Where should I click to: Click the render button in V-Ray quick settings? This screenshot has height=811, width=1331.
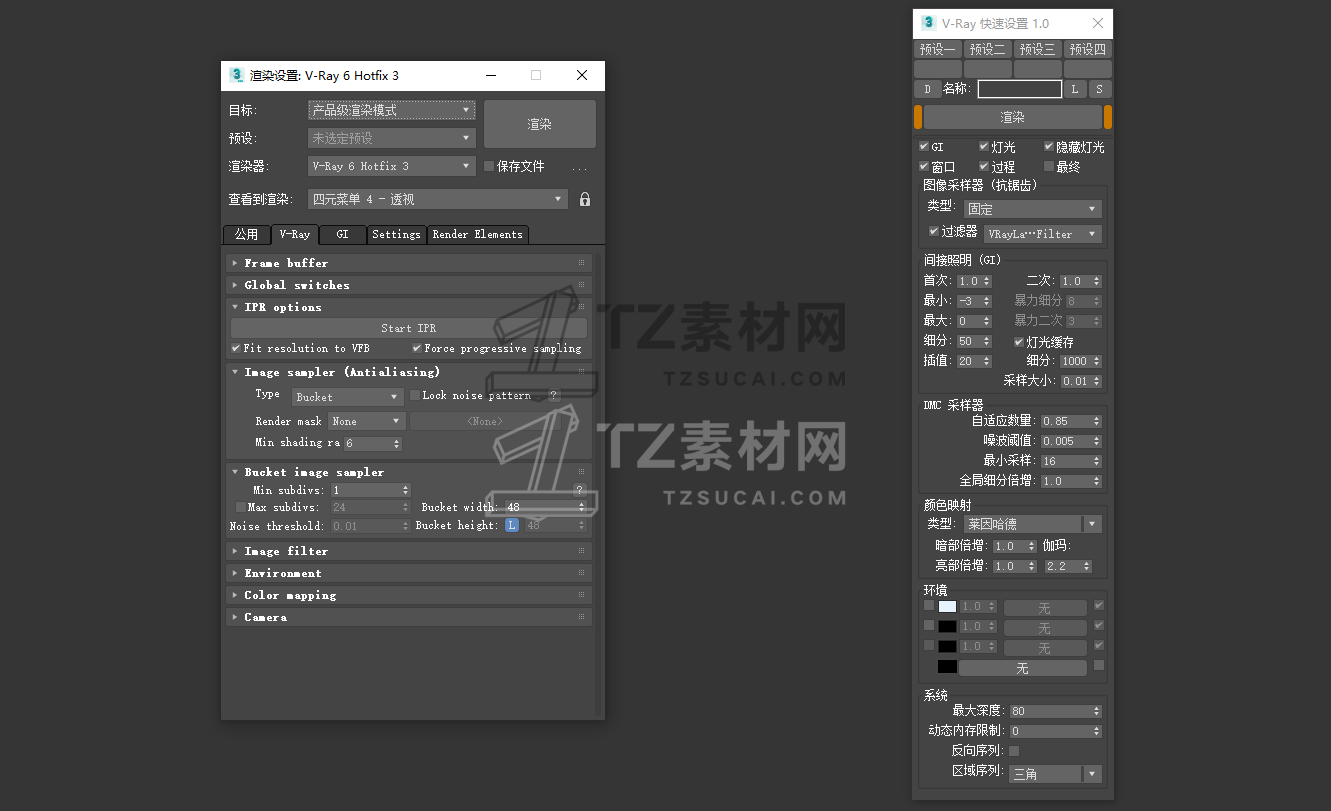(1013, 117)
